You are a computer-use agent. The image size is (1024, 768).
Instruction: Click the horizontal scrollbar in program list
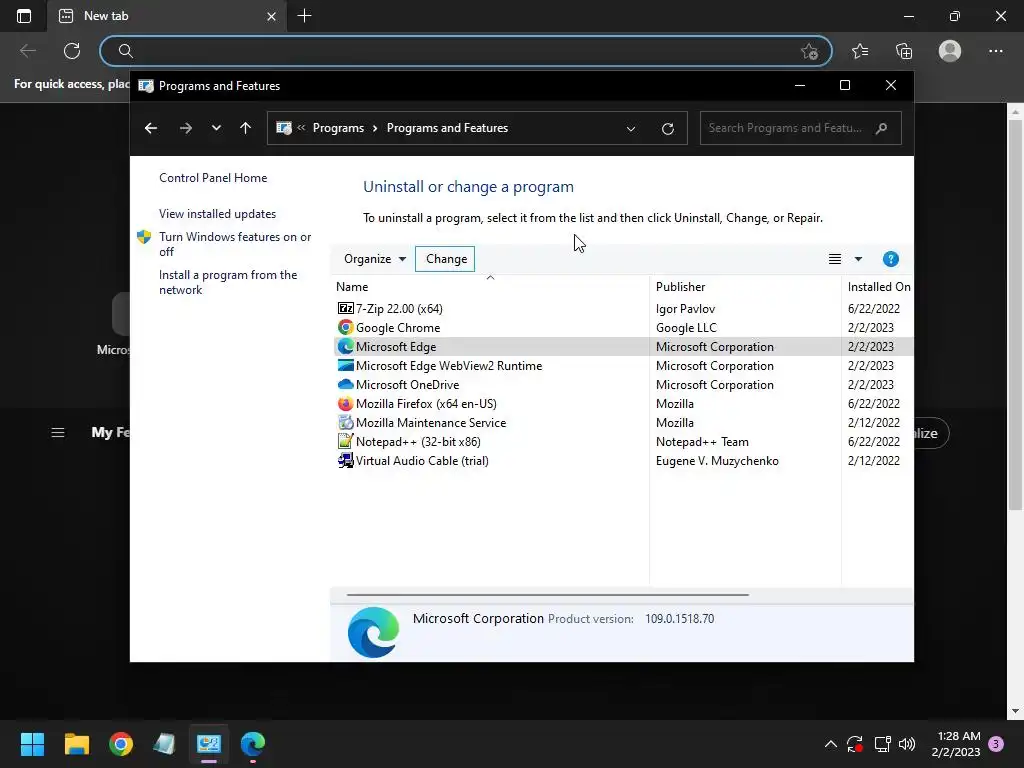point(548,595)
